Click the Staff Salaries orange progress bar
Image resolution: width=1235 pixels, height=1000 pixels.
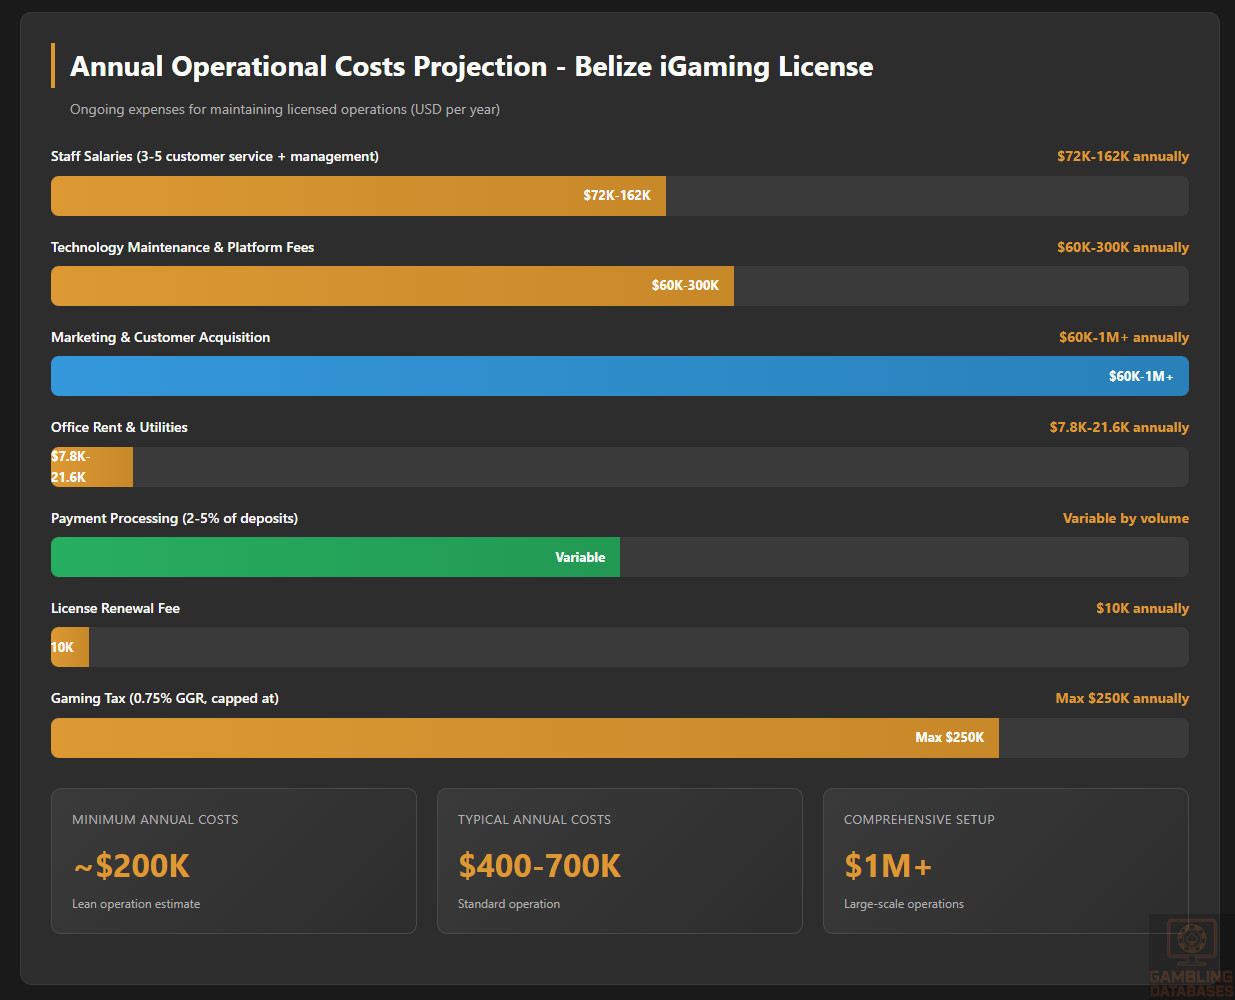point(358,196)
